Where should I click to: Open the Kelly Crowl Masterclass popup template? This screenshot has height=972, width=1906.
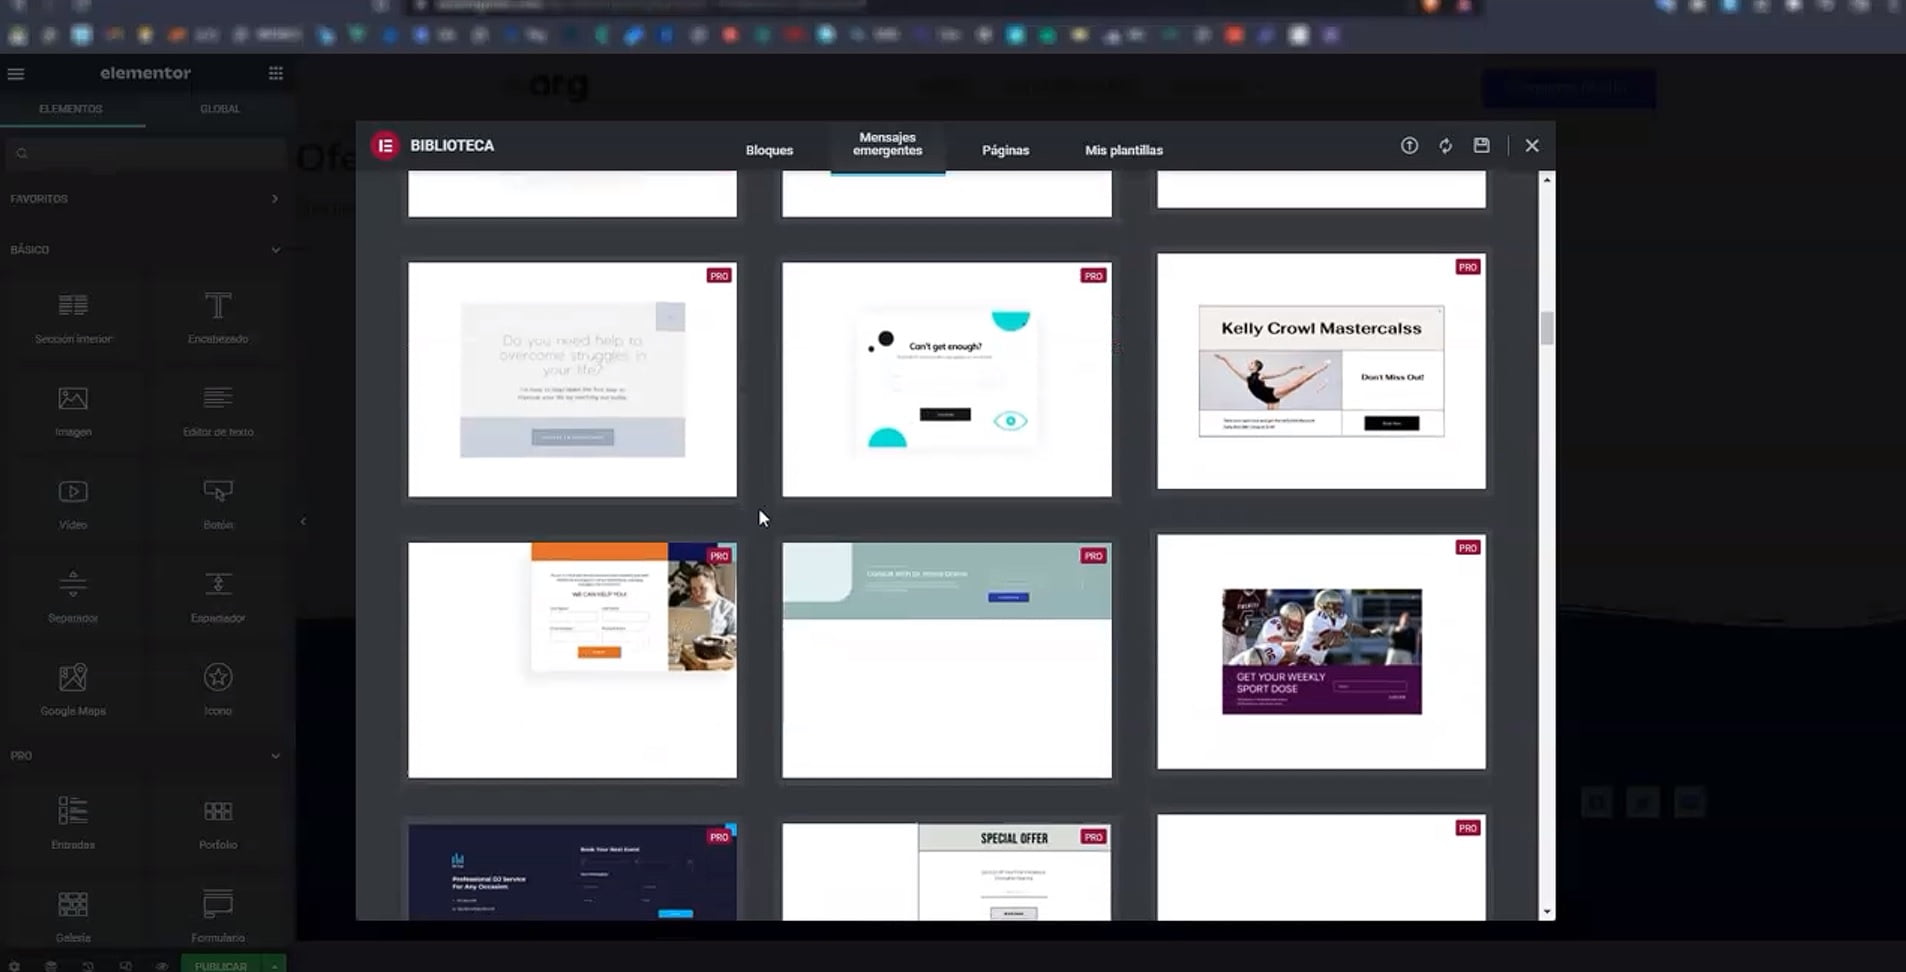(1320, 371)
